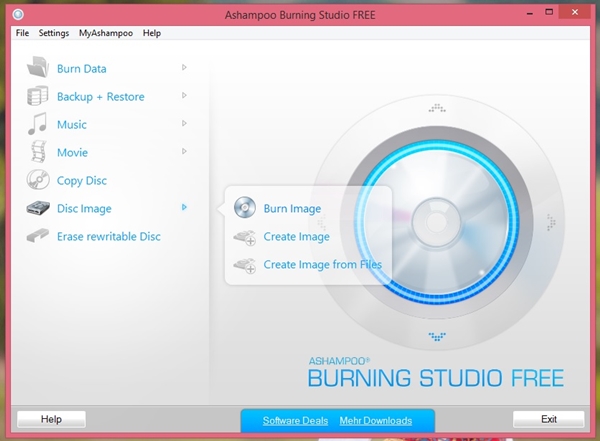Click the Create Image icon
The image size is (600, 441).
click(x=245, y=237)
